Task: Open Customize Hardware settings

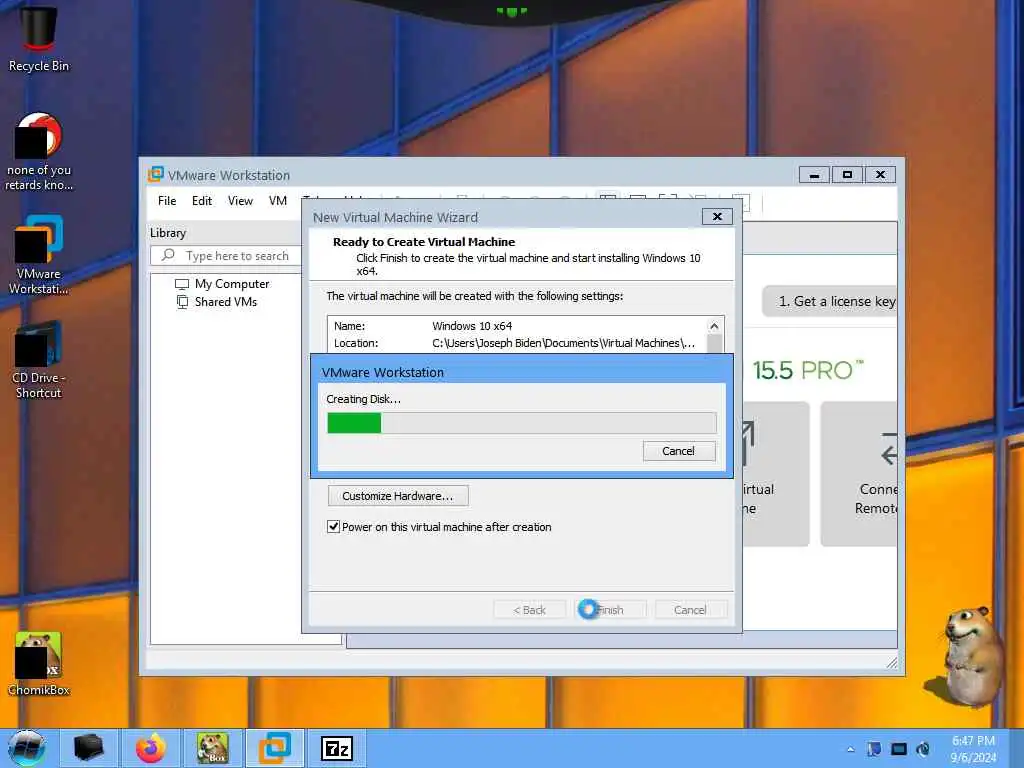Action: click(x=398, y=496)
